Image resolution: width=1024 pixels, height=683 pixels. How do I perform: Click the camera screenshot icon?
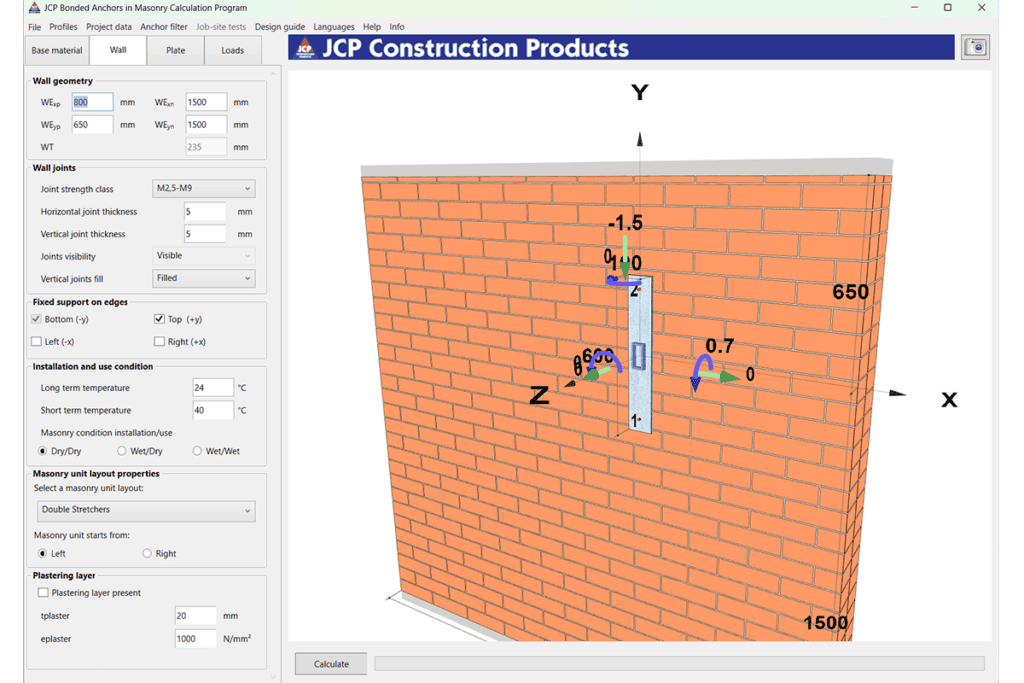tap(975, 47)
